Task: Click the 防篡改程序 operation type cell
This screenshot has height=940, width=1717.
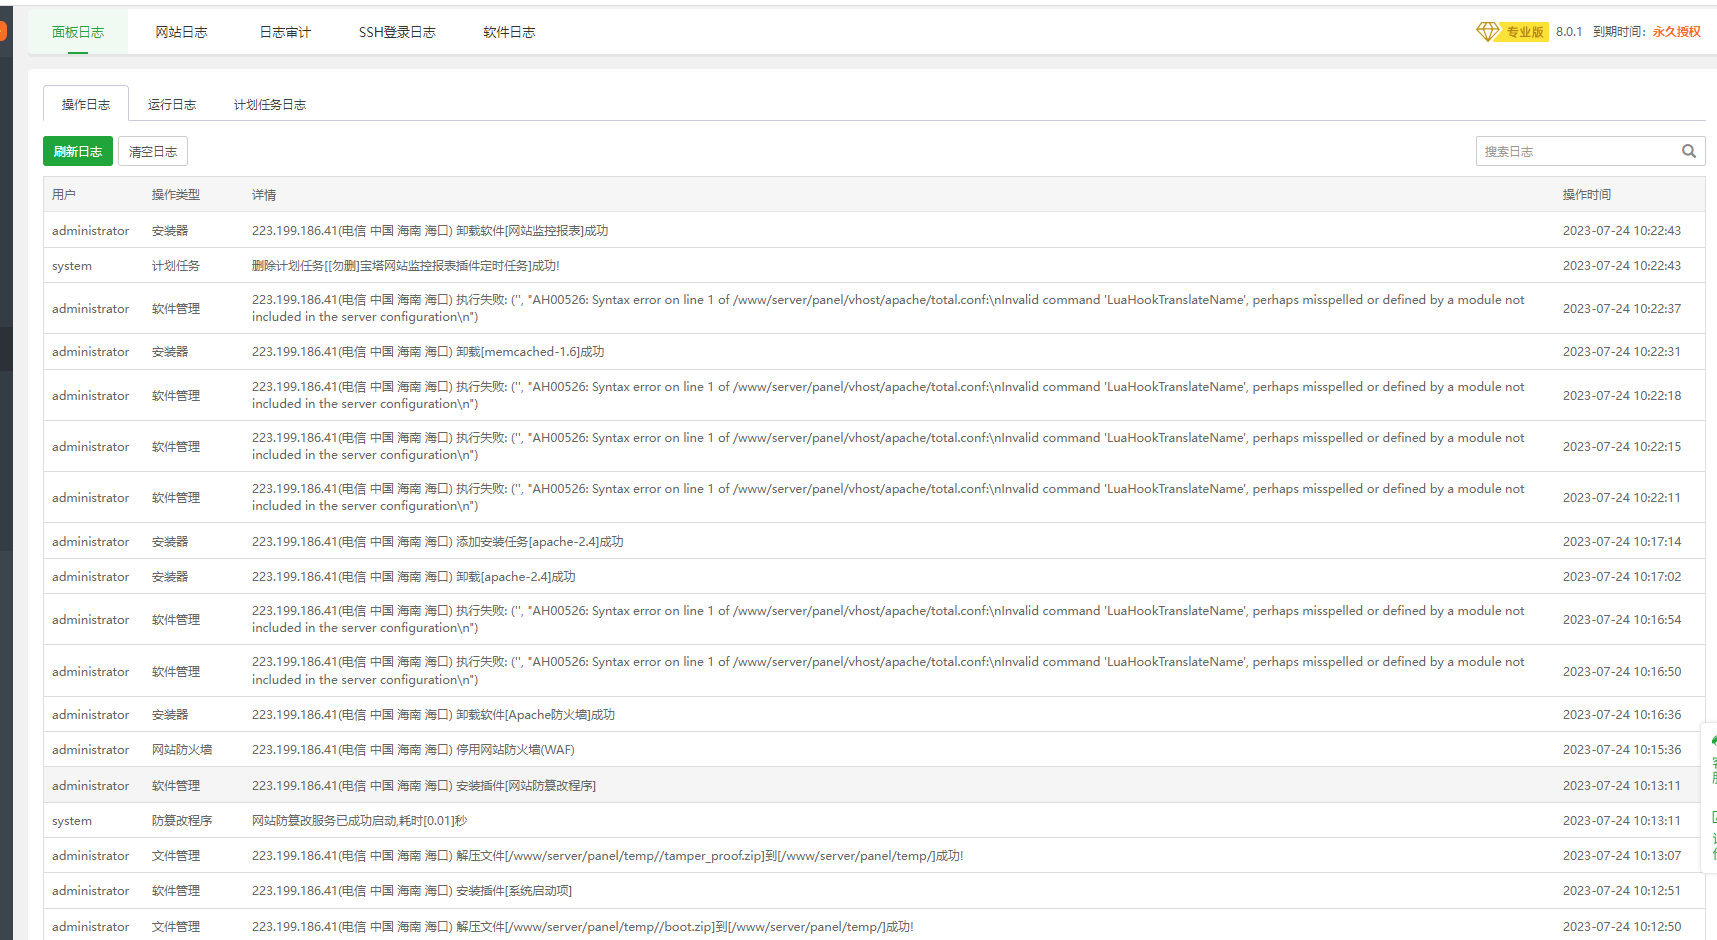Action: point(182,820)
